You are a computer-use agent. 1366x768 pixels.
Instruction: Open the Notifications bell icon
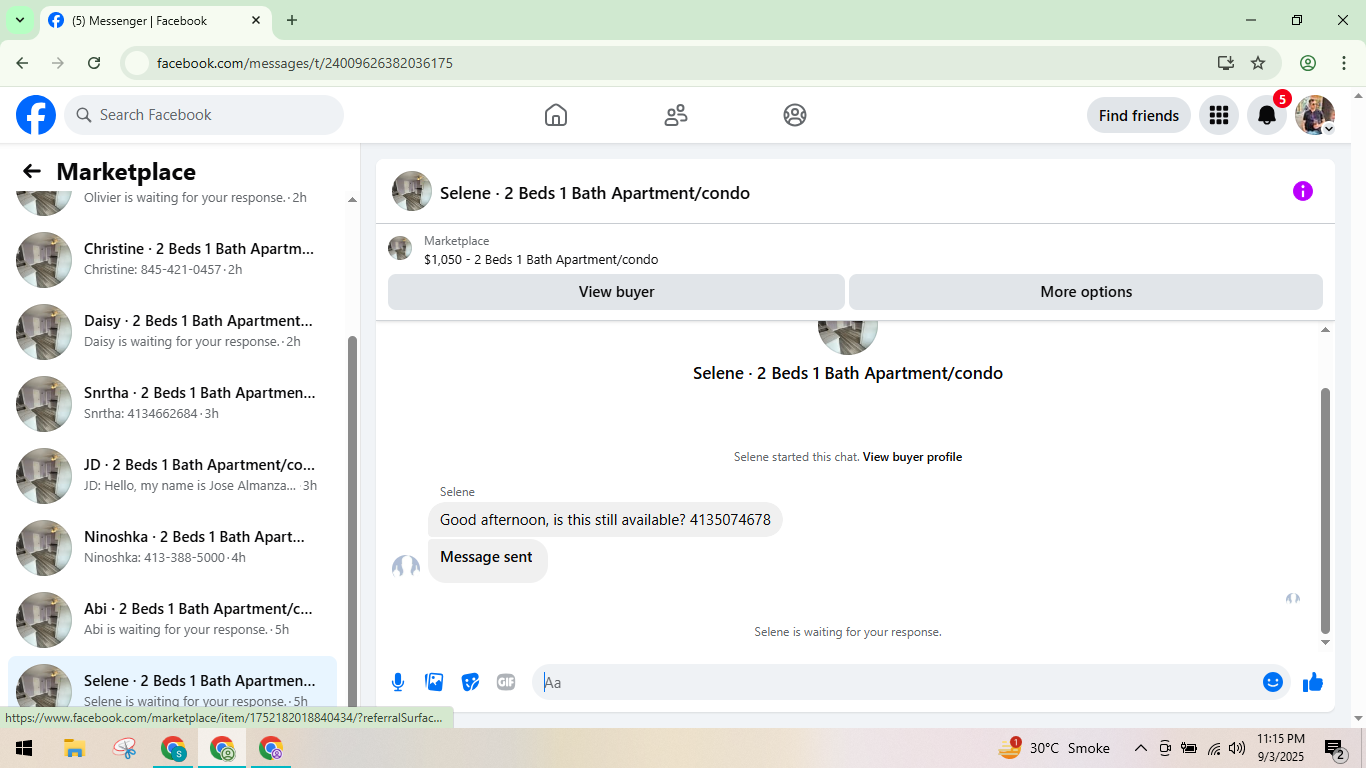click(1267, 115)
